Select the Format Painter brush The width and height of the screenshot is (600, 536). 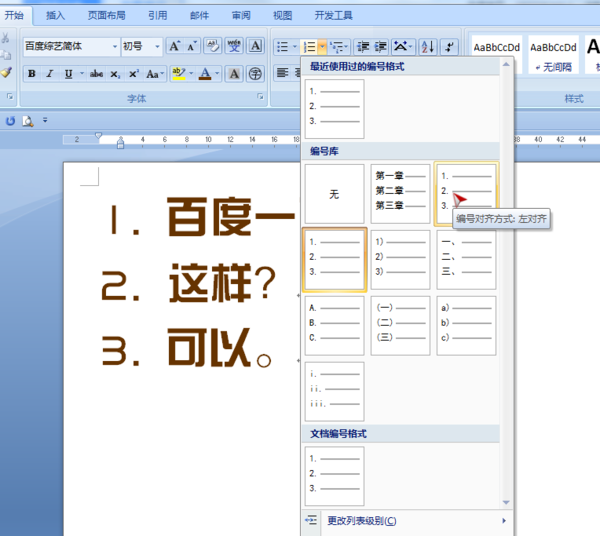6,72
